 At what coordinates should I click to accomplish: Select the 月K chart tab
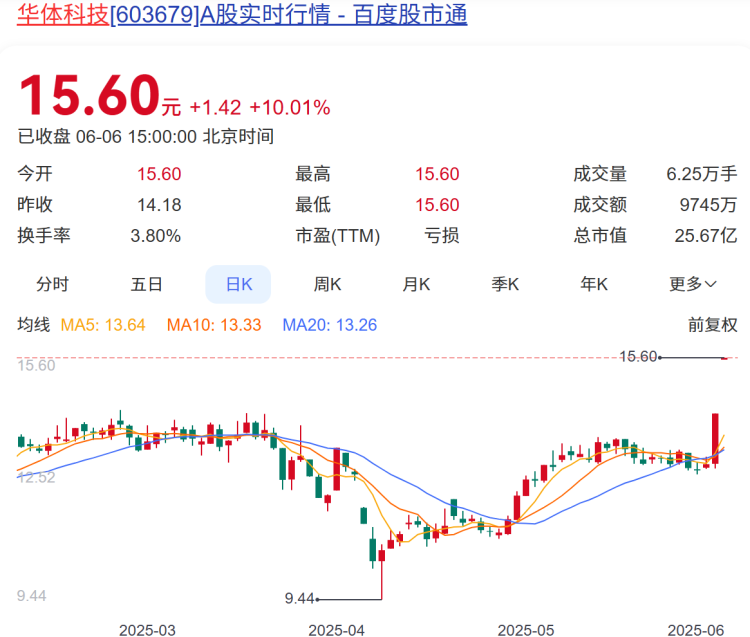coord(416,284)
